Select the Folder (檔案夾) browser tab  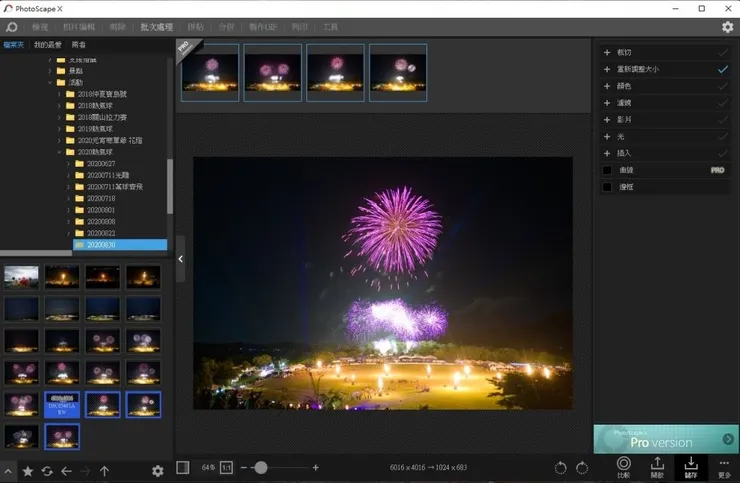pos(14,45)
